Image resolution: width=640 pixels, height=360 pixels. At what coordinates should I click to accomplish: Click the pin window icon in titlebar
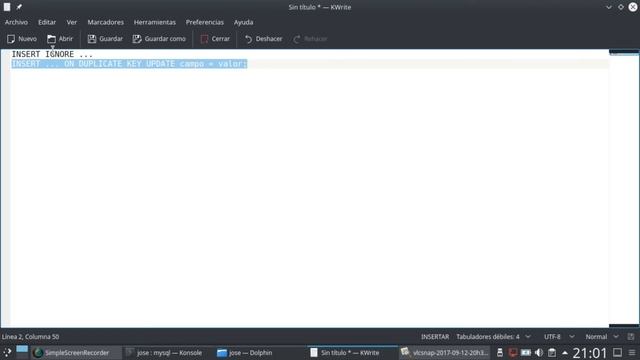(19, 7)
